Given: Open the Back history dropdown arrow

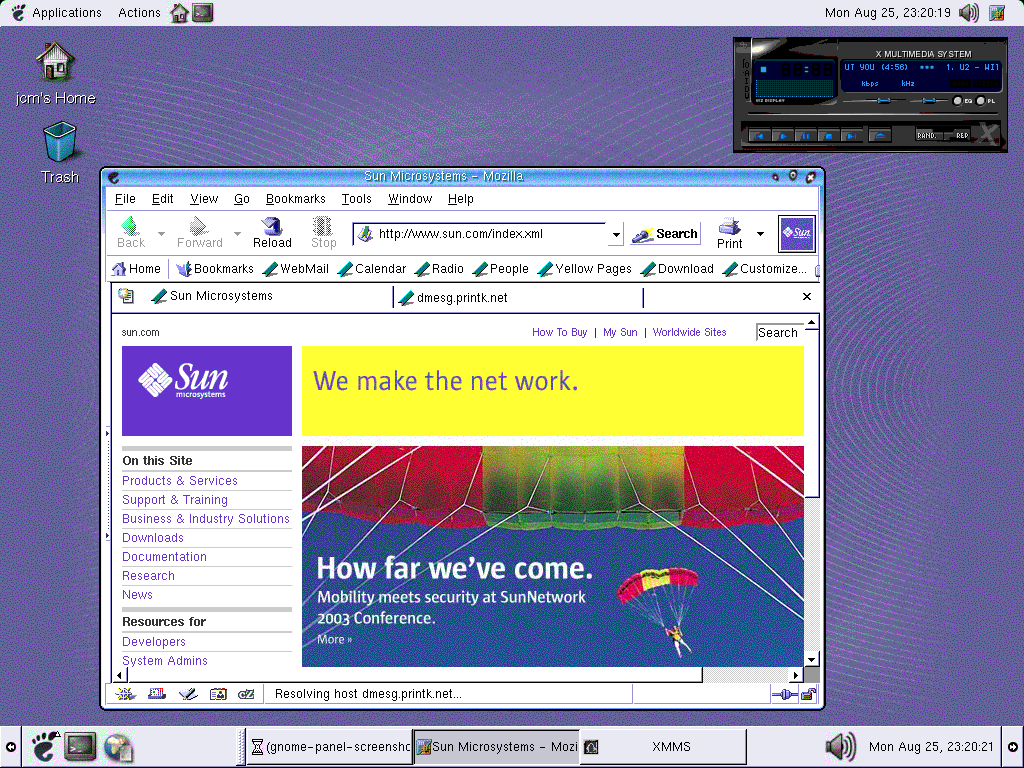Looking at the screenshot, I should [x=161, y=234].
